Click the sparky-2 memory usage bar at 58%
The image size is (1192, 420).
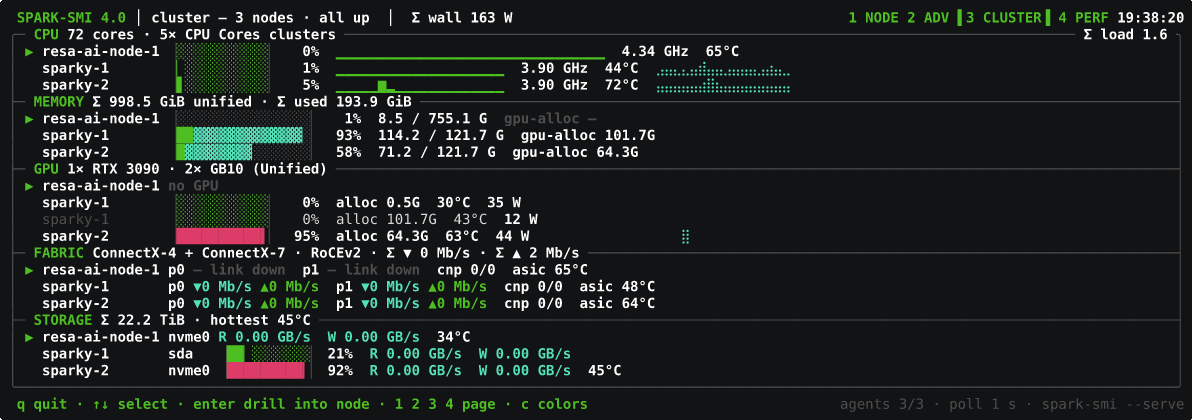point(243,152)
